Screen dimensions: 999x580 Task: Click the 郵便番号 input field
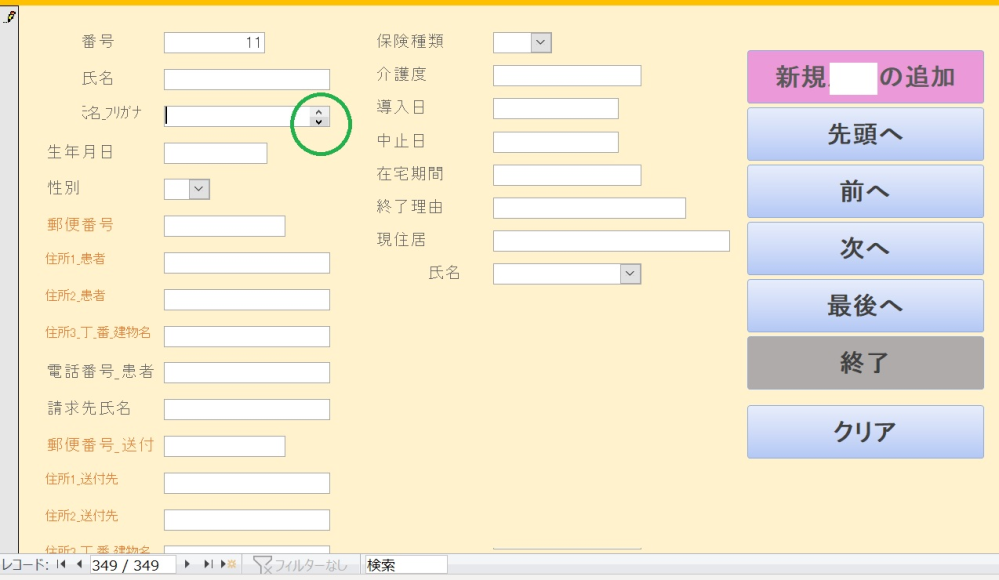pyautogui.click(x=224, y=226)
